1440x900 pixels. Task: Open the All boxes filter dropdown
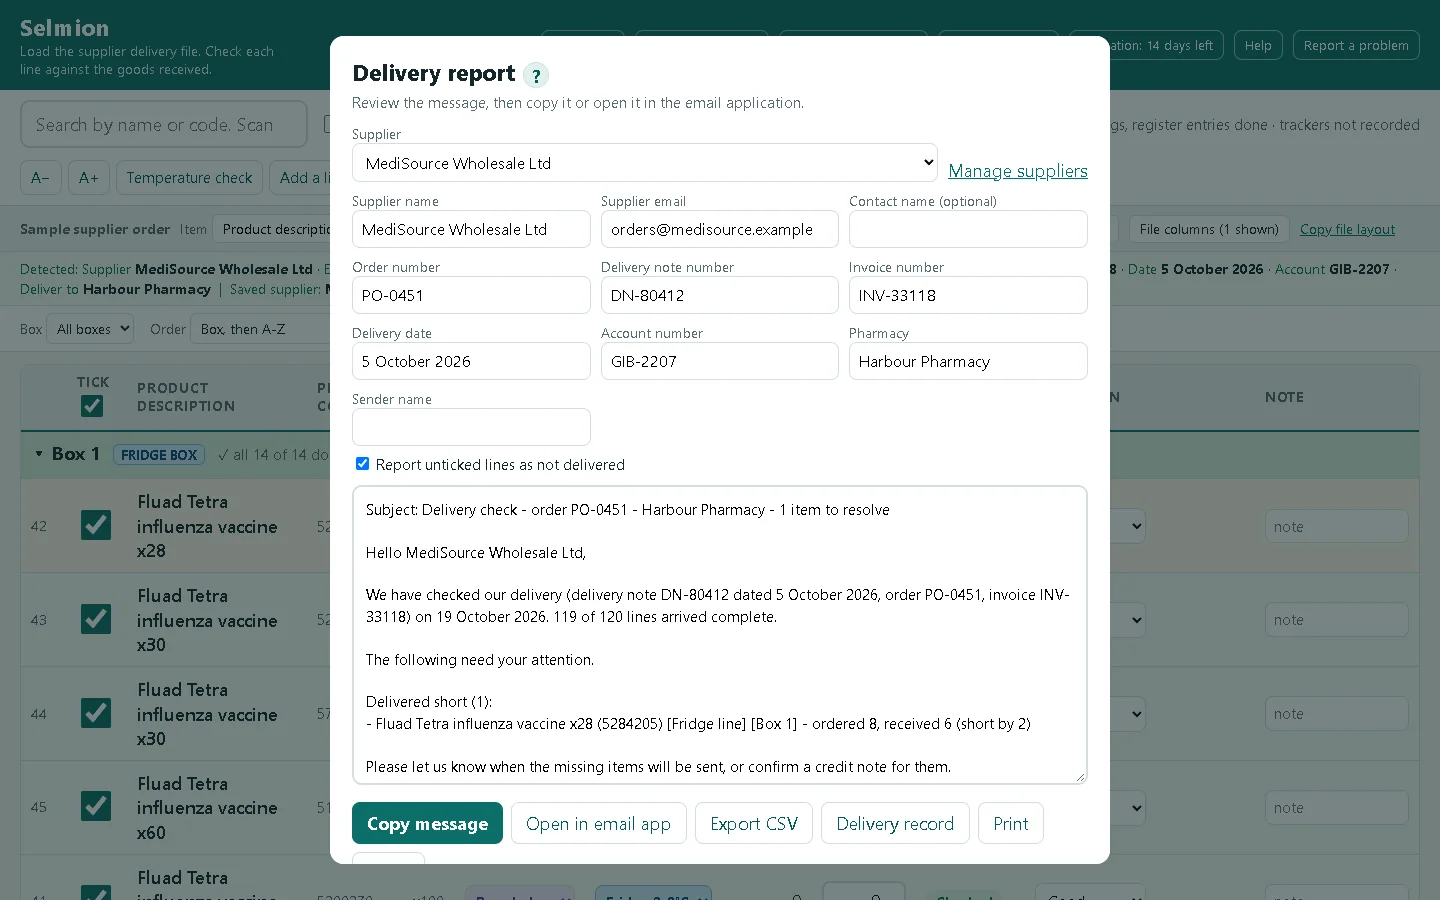tap(90, 329)
